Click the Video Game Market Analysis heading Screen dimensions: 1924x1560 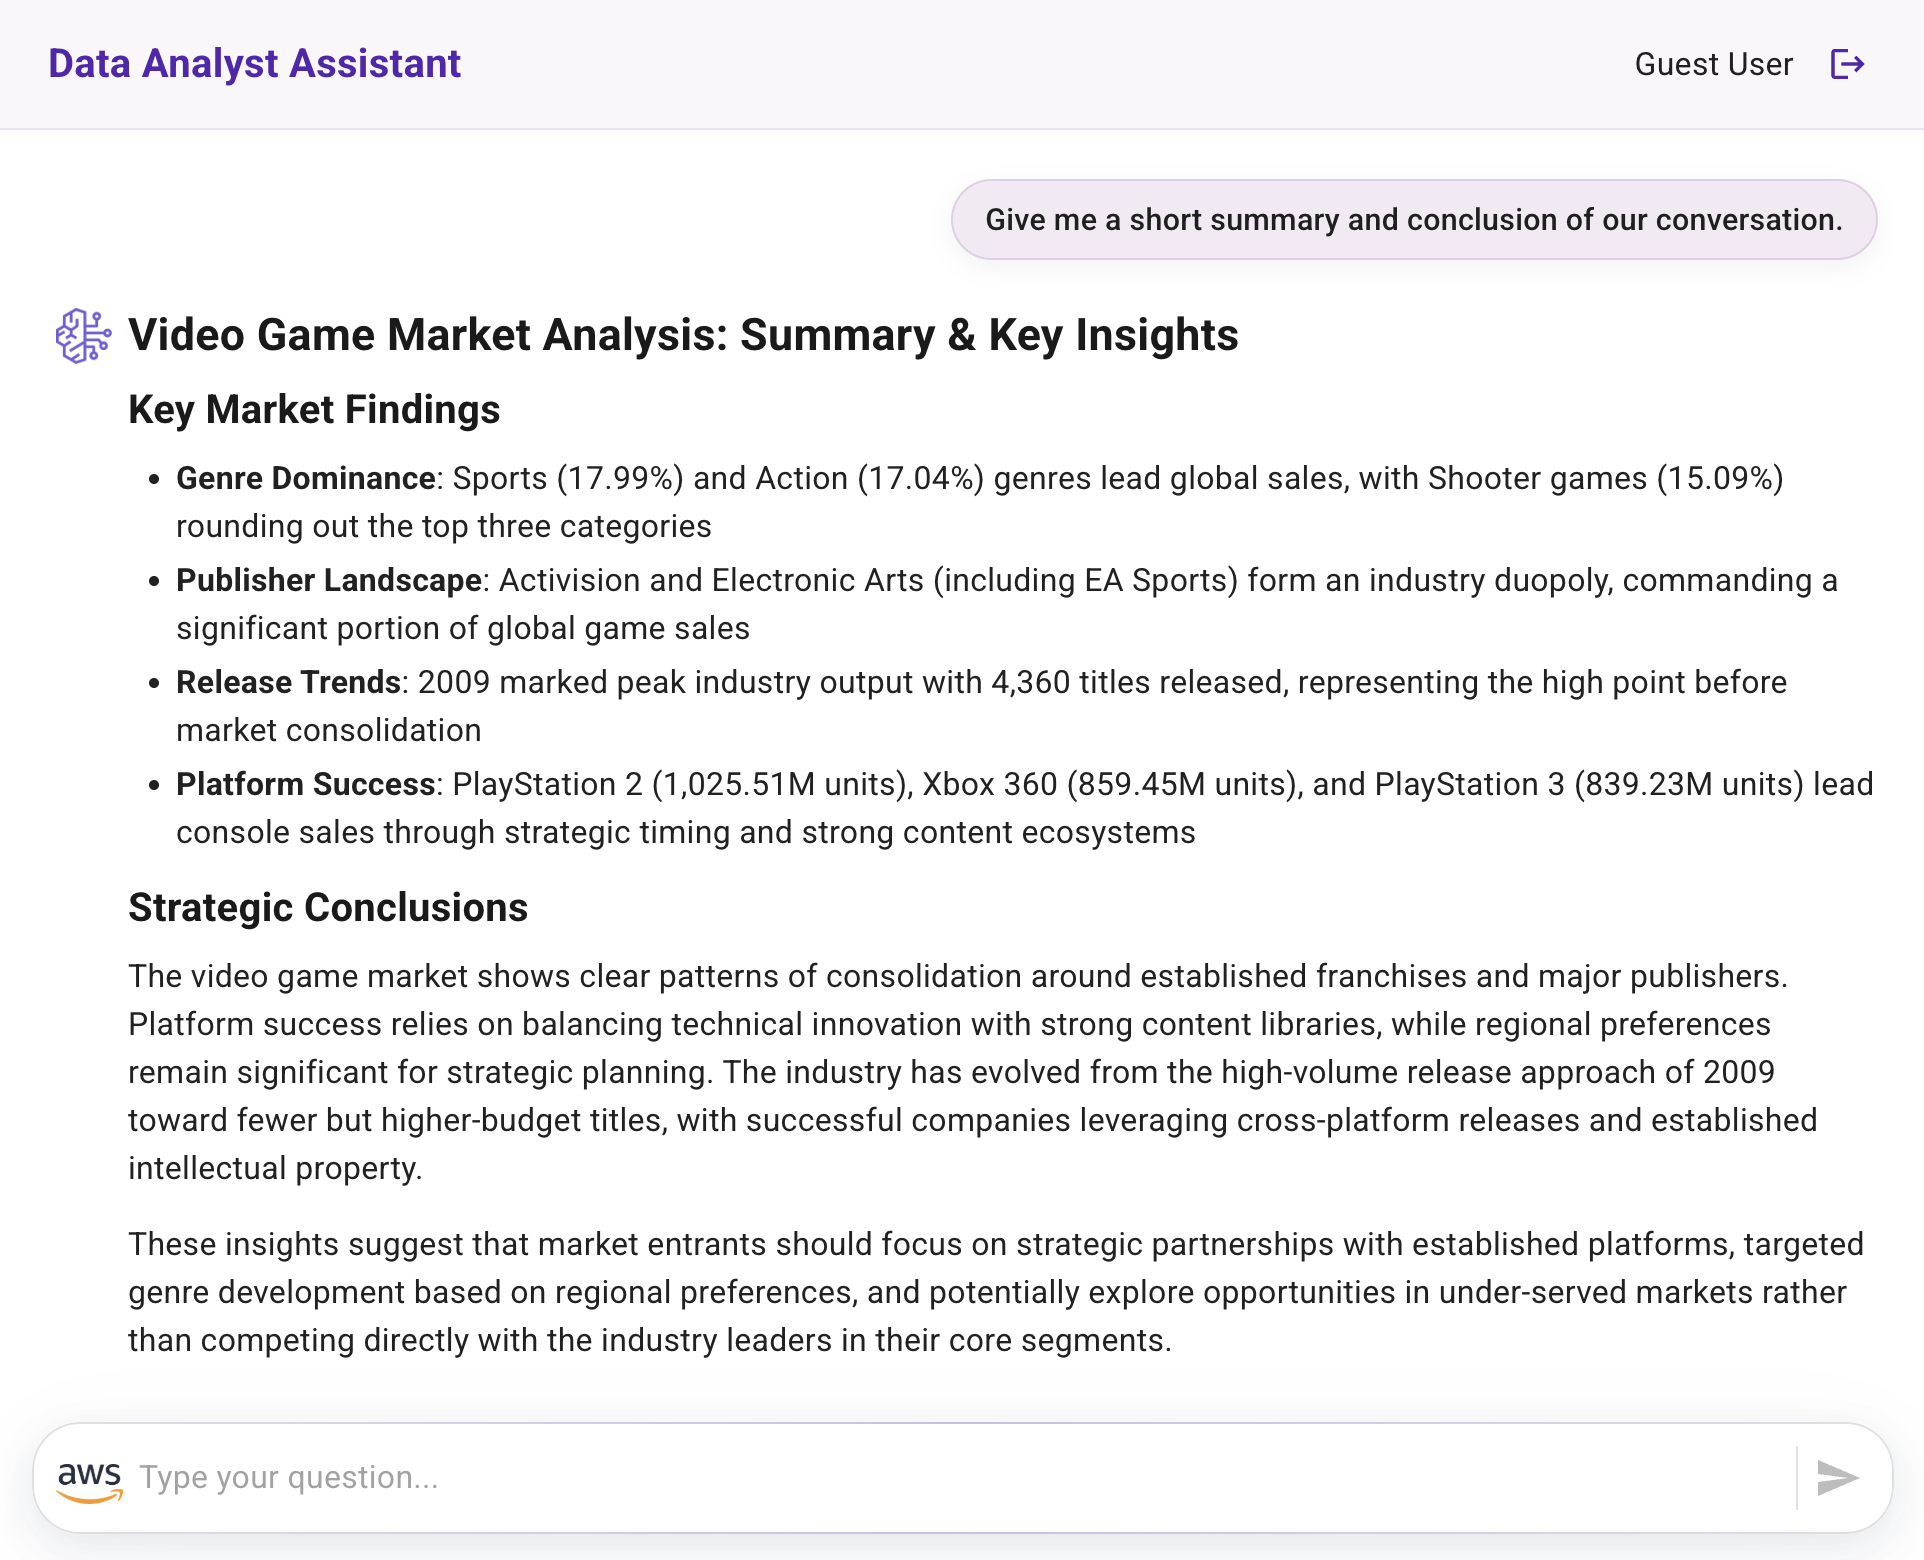683,334
